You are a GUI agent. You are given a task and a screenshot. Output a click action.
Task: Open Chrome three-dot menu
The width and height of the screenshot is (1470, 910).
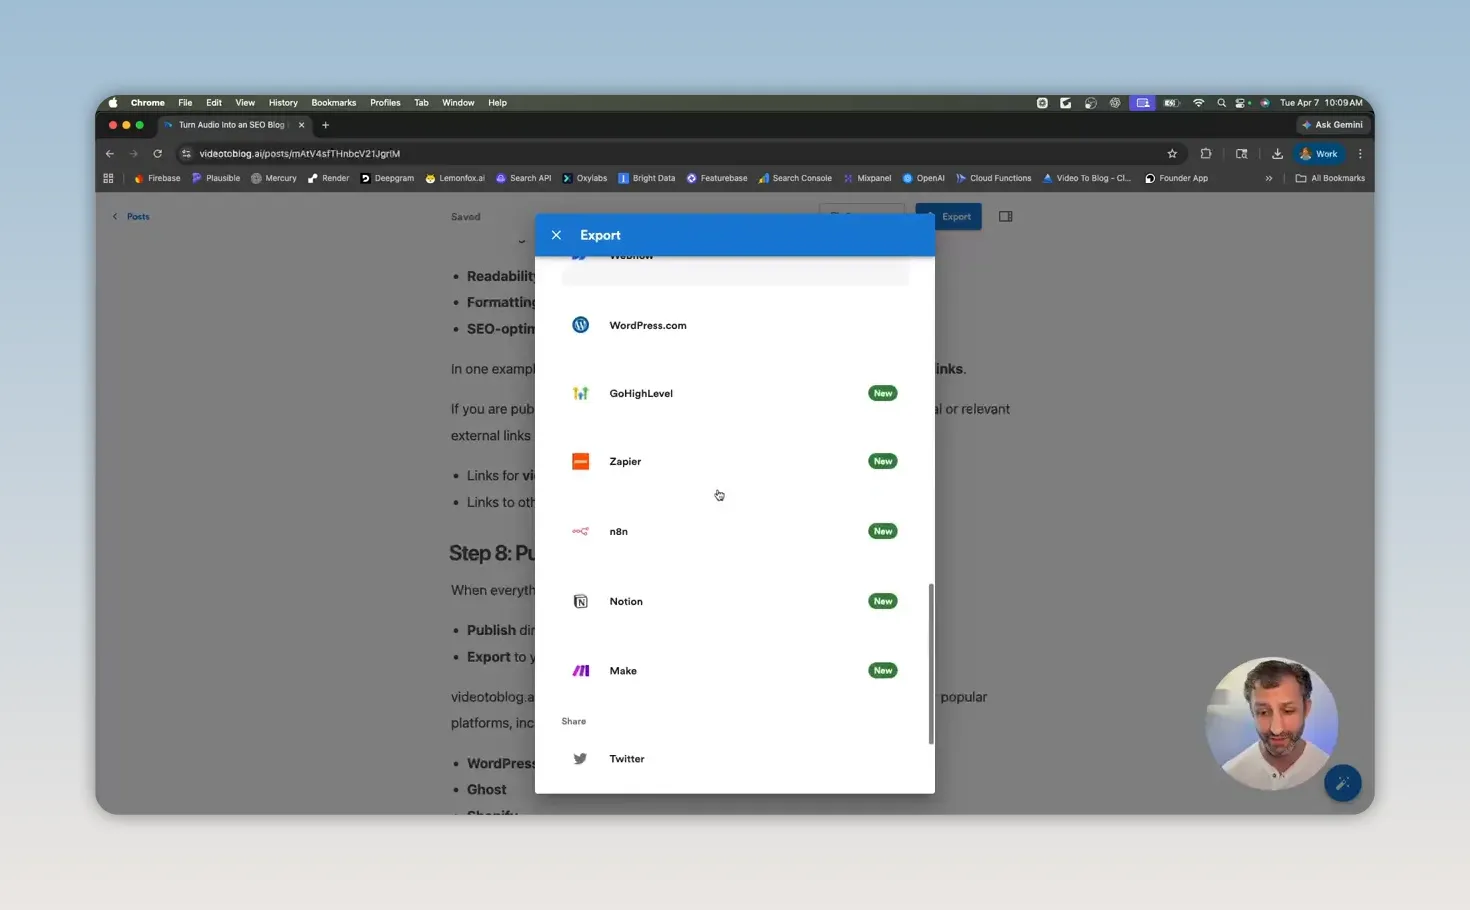pos(1360,154)
